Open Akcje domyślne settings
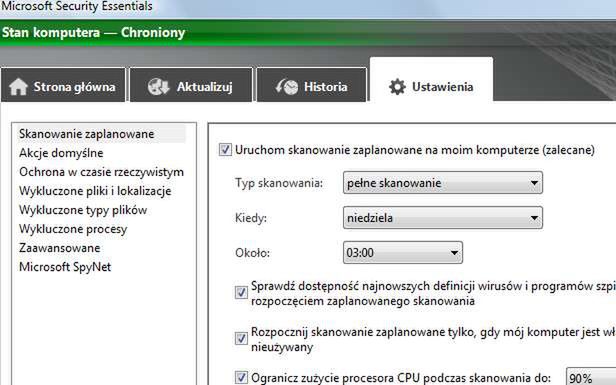Image resolution: width=616 pixels, height=385 pixels. 61,153
